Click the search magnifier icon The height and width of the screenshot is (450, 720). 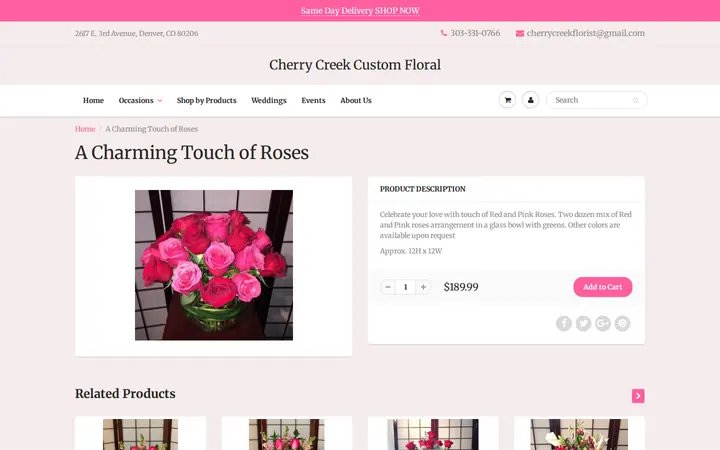(x=636, y=101)
